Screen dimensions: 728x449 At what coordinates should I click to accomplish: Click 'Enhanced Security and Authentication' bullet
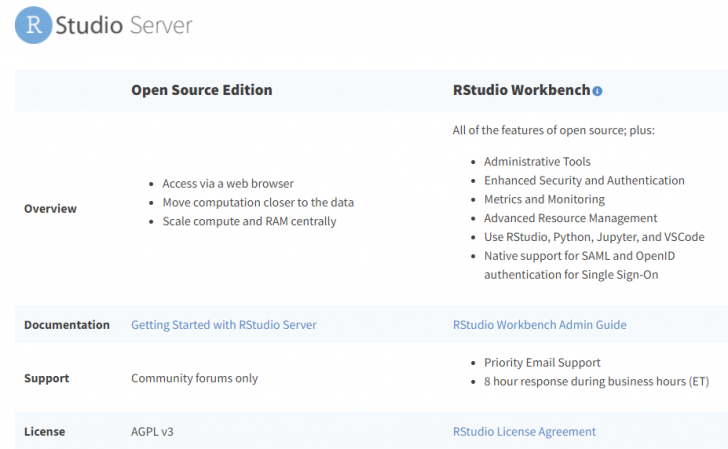(584, 180)
